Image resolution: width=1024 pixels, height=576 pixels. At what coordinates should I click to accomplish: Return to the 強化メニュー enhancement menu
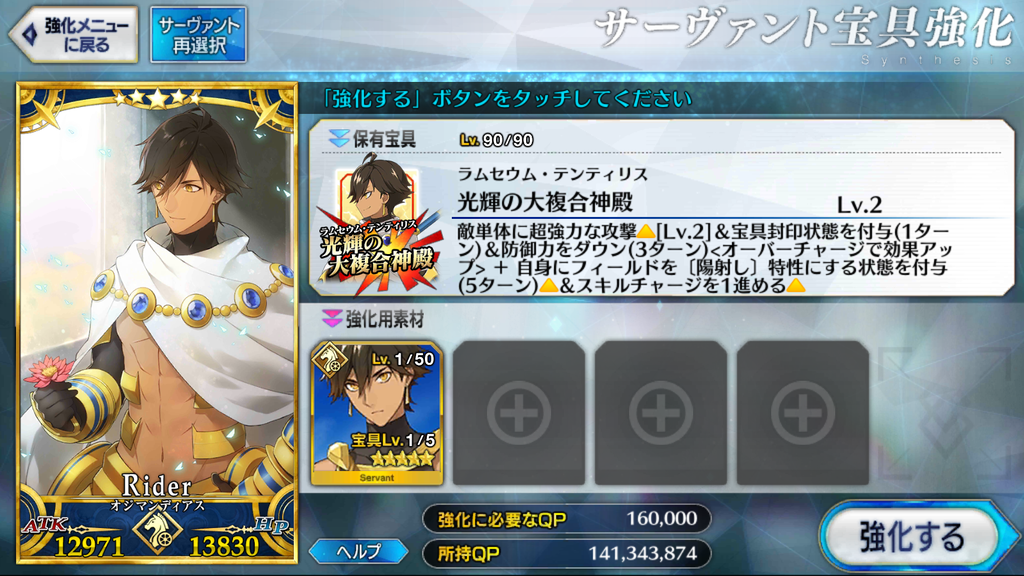74,35
